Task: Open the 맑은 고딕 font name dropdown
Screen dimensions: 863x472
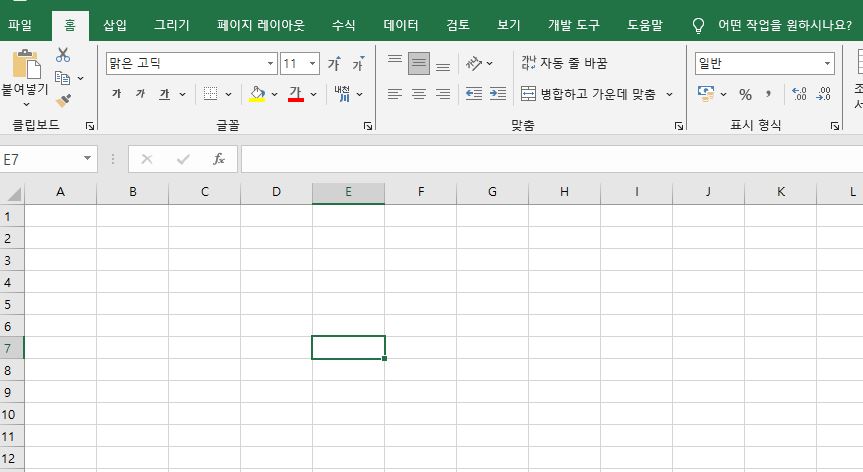Action: (x=270, y=63)
